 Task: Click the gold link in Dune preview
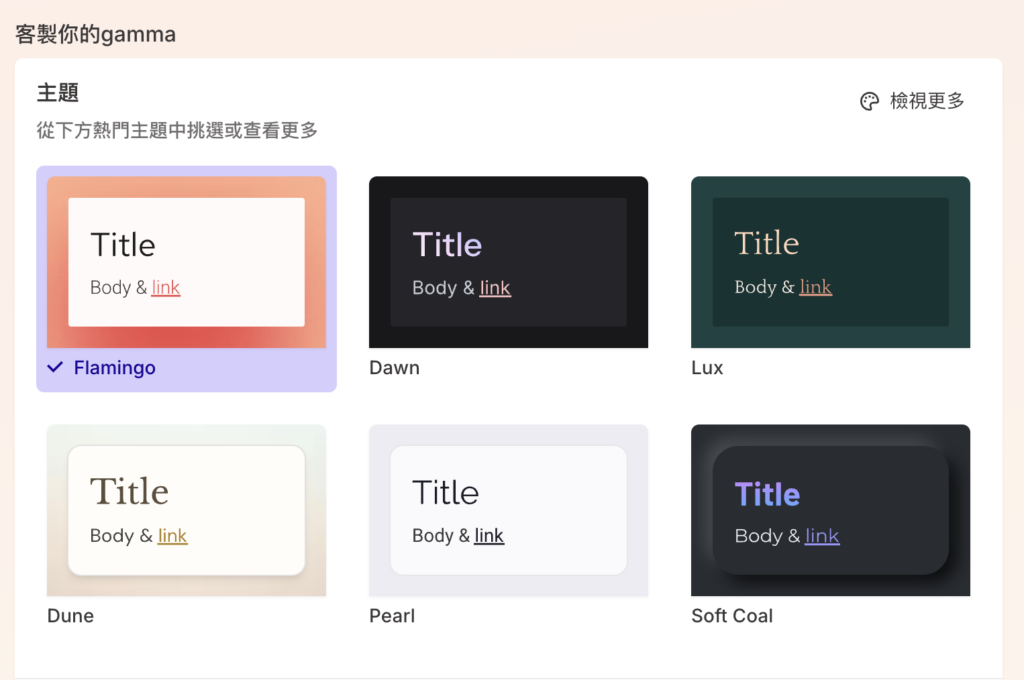[172, 536]
